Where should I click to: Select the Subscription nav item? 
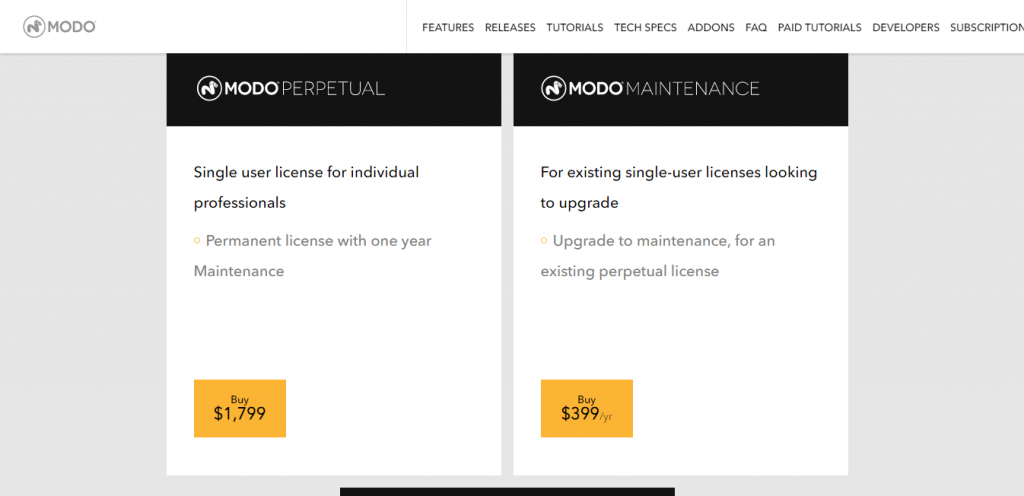click(x=986, y=28)
